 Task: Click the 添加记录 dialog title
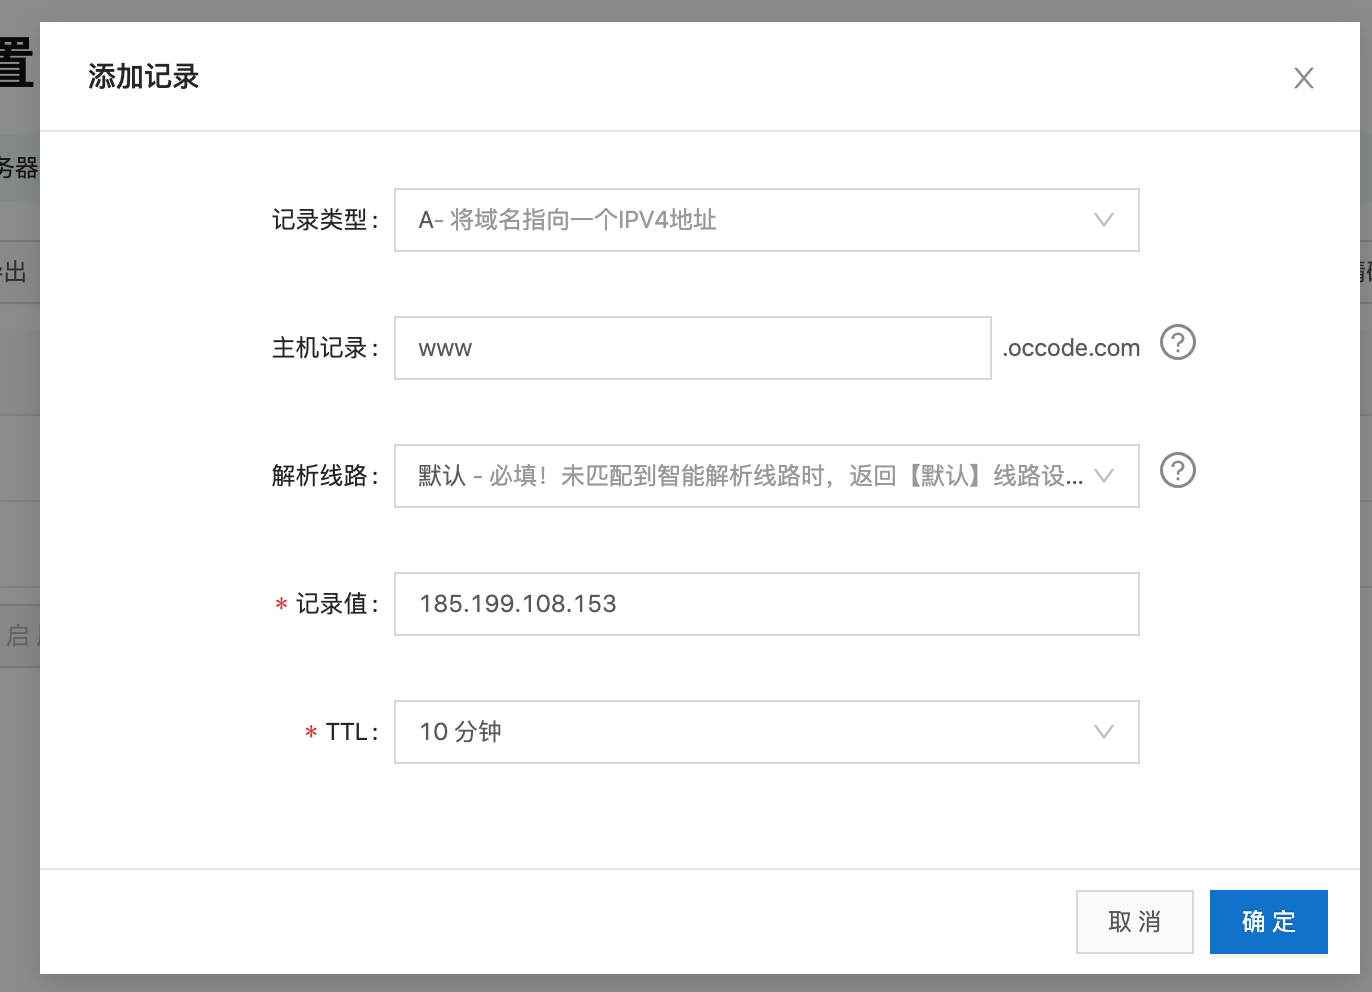(143, 77)
